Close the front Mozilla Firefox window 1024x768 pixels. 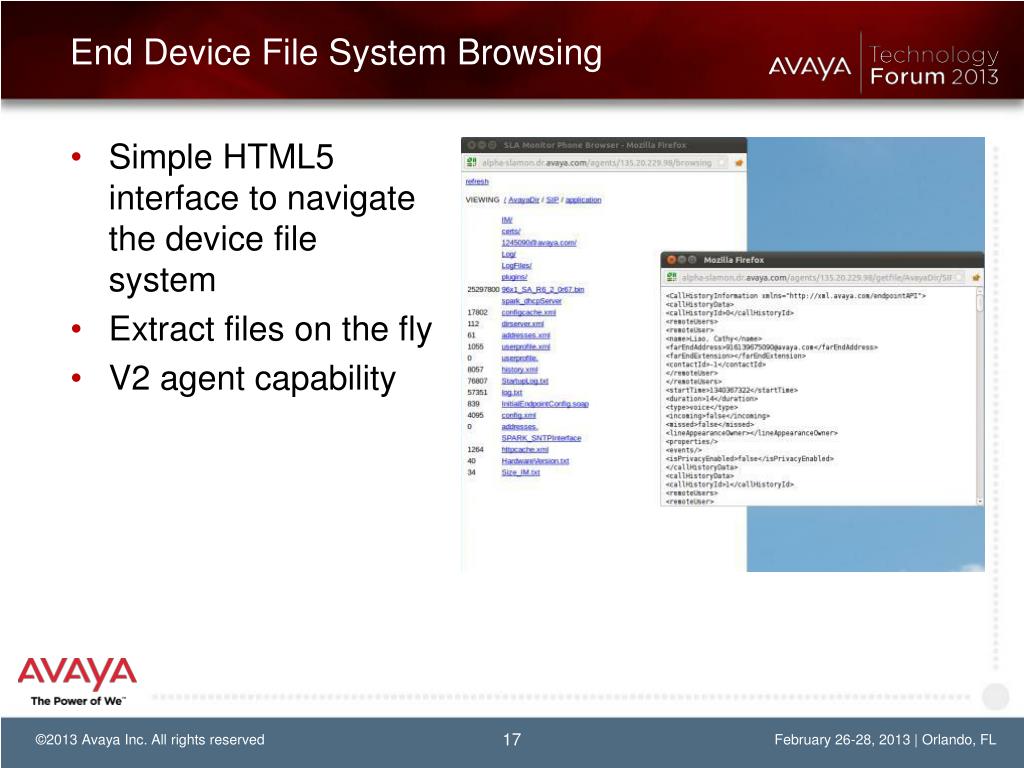pyautogui.click(x=671, y=260)
